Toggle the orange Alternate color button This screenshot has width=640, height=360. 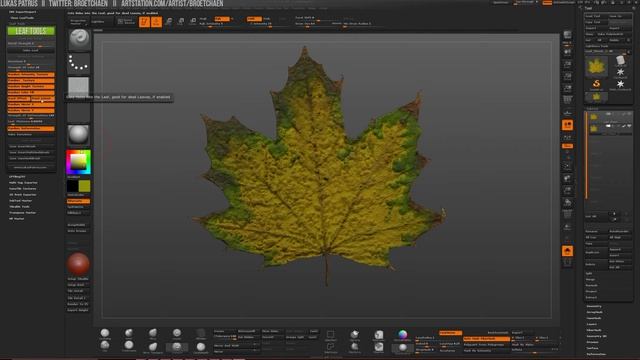pyautogui.click(x=78, y=201)
